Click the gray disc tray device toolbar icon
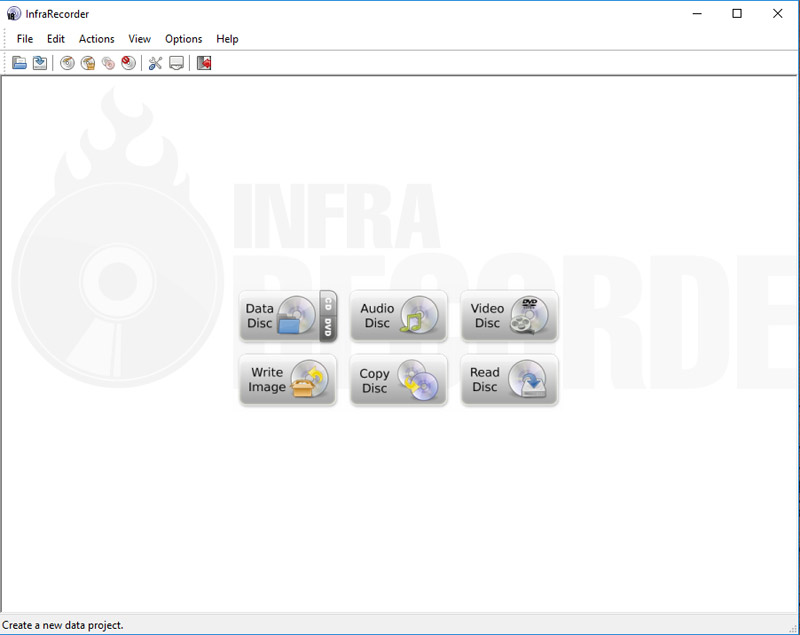 (176, 63)
